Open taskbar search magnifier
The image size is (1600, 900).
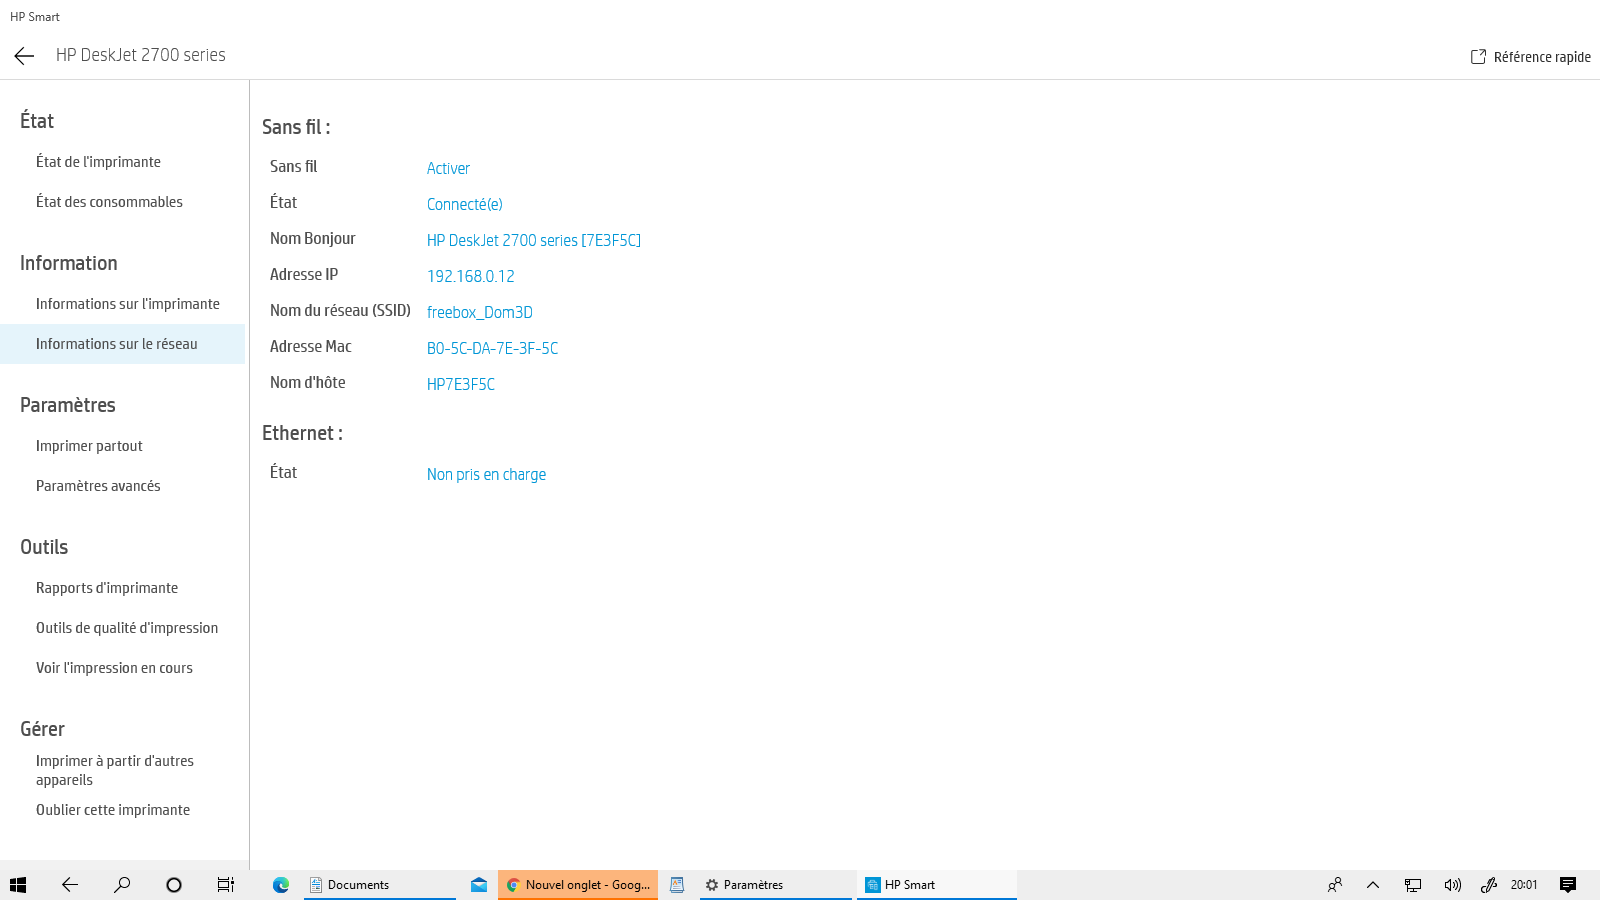coord(122,885)
